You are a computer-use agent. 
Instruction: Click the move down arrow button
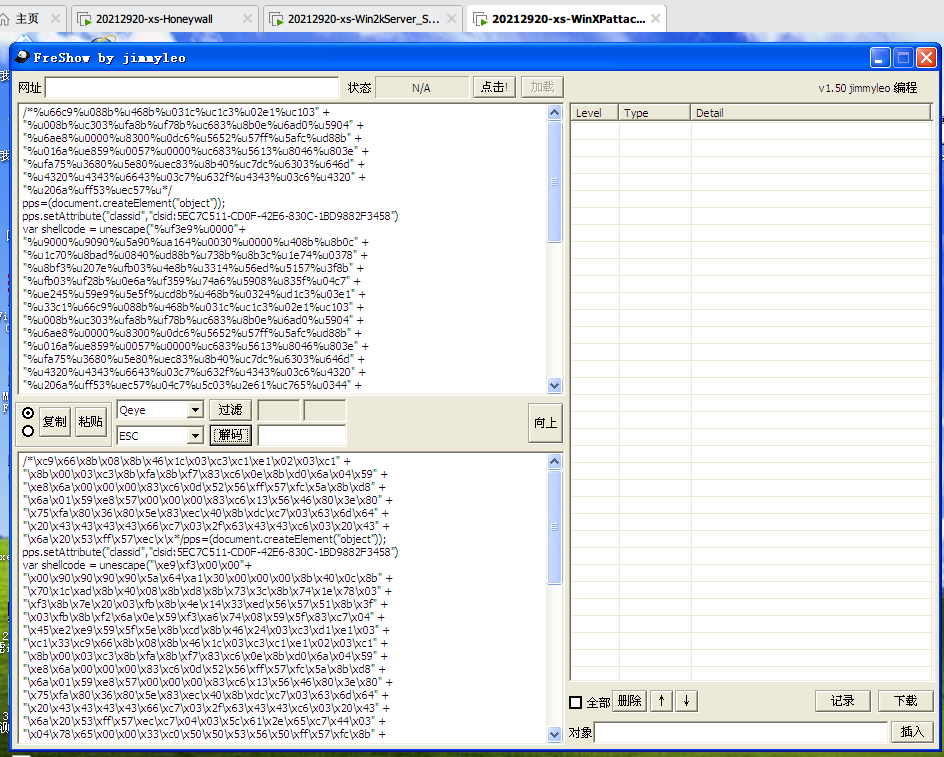point(686,701)
